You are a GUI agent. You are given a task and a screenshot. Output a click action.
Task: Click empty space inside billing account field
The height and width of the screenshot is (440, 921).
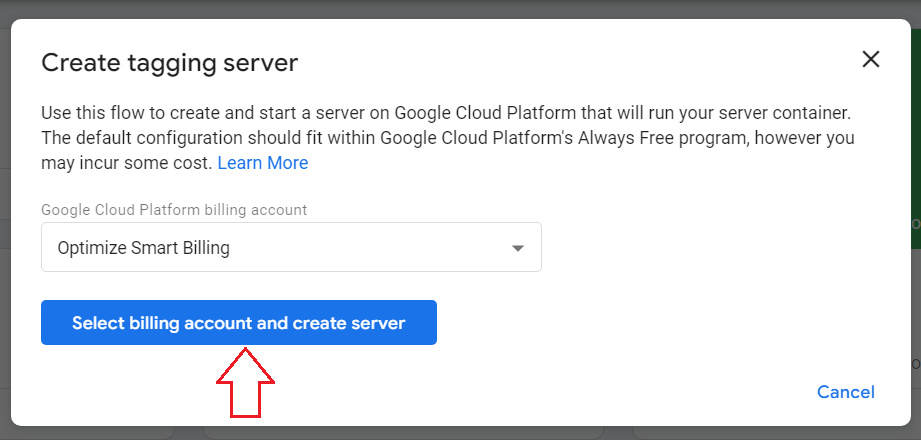click(380, 248)
